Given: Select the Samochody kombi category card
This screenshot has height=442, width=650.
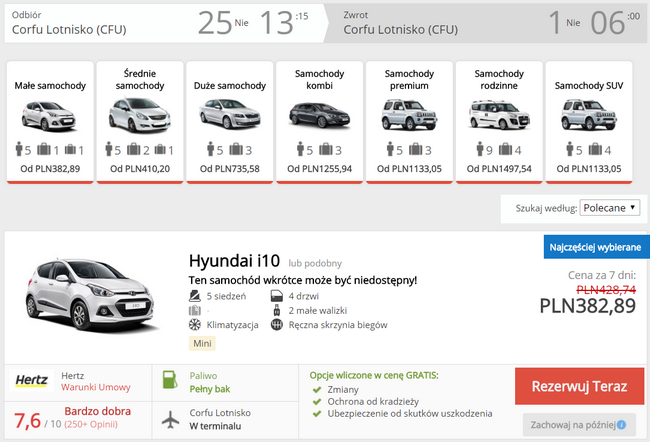Looking at the screenshot, I should [x=320, y=122].
